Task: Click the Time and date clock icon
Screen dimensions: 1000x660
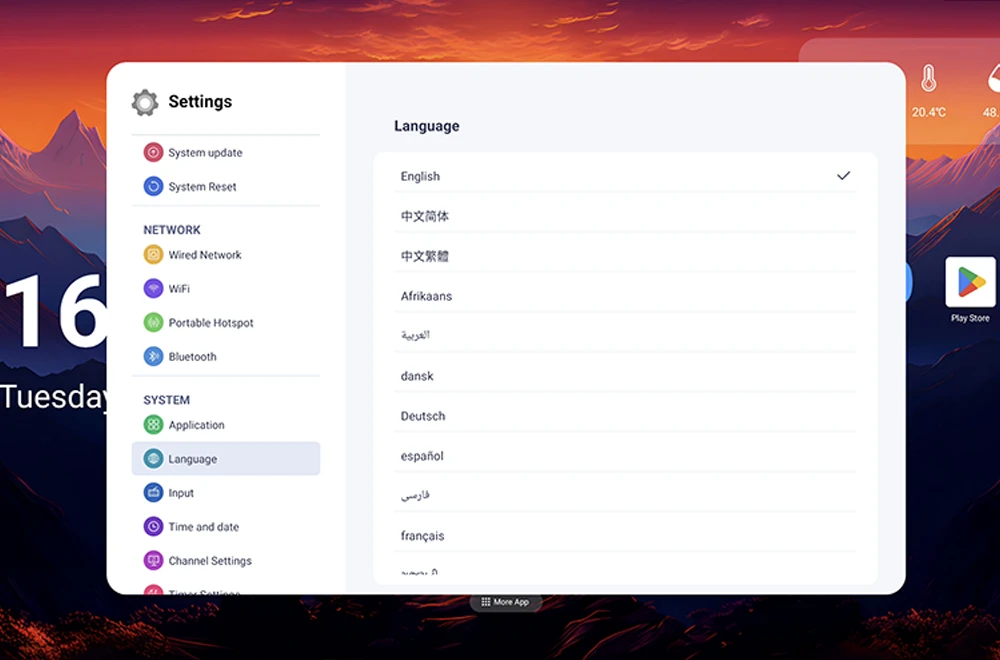Action: (x=153, y=527)
